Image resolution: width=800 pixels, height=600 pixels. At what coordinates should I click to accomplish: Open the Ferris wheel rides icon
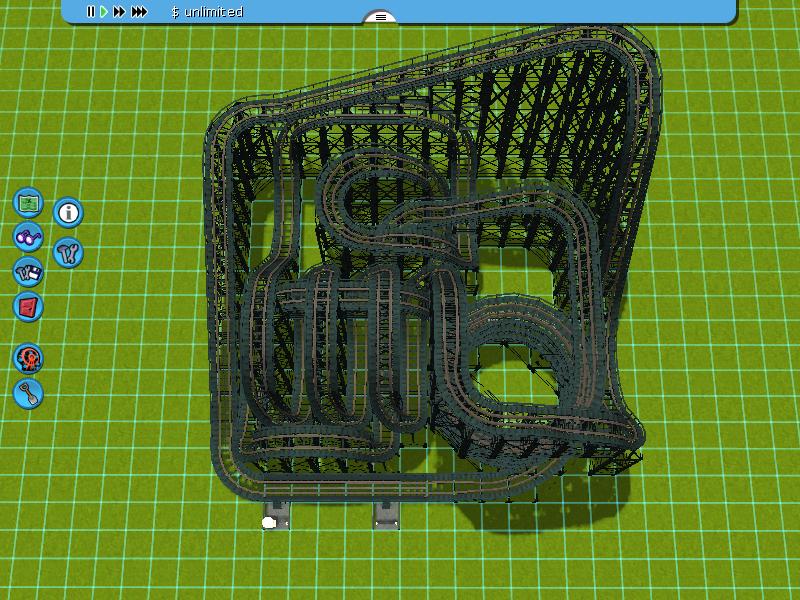coord(28,359)
